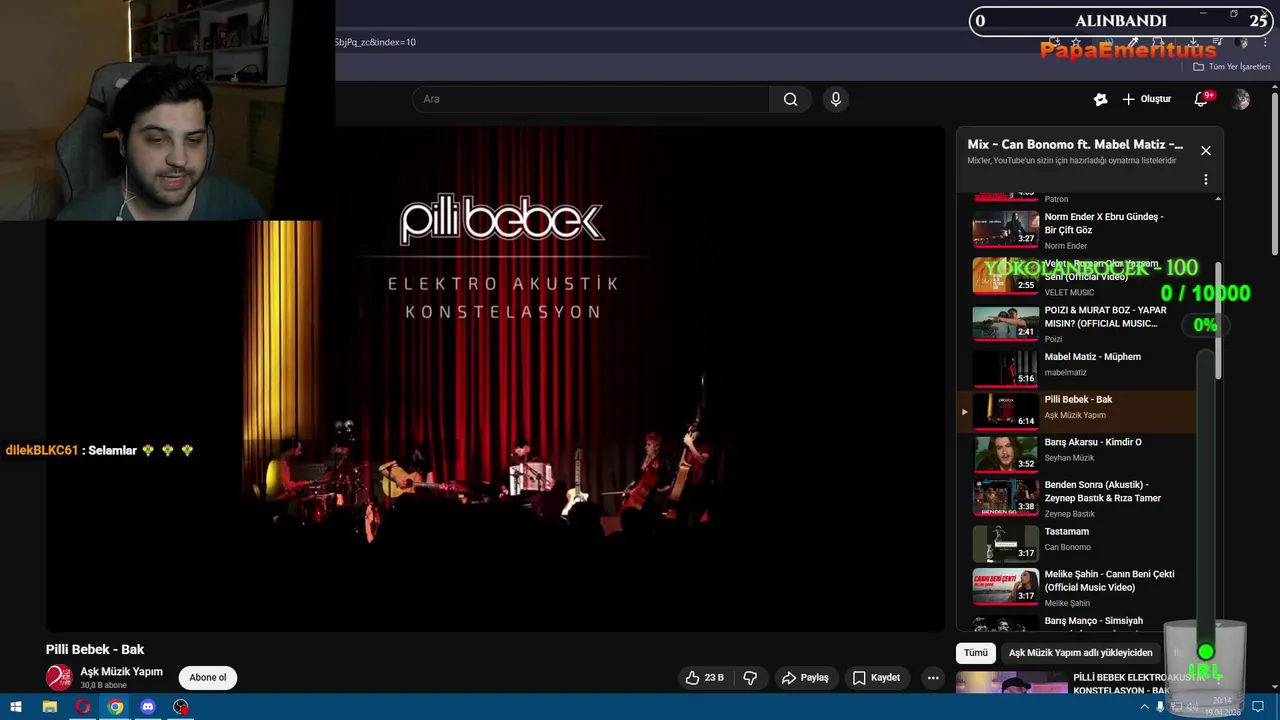This screenshot has width=1280, height=720.
Task: Open more actions ellipsis below video
Action: pyautogui.click(x=933, y=677)
